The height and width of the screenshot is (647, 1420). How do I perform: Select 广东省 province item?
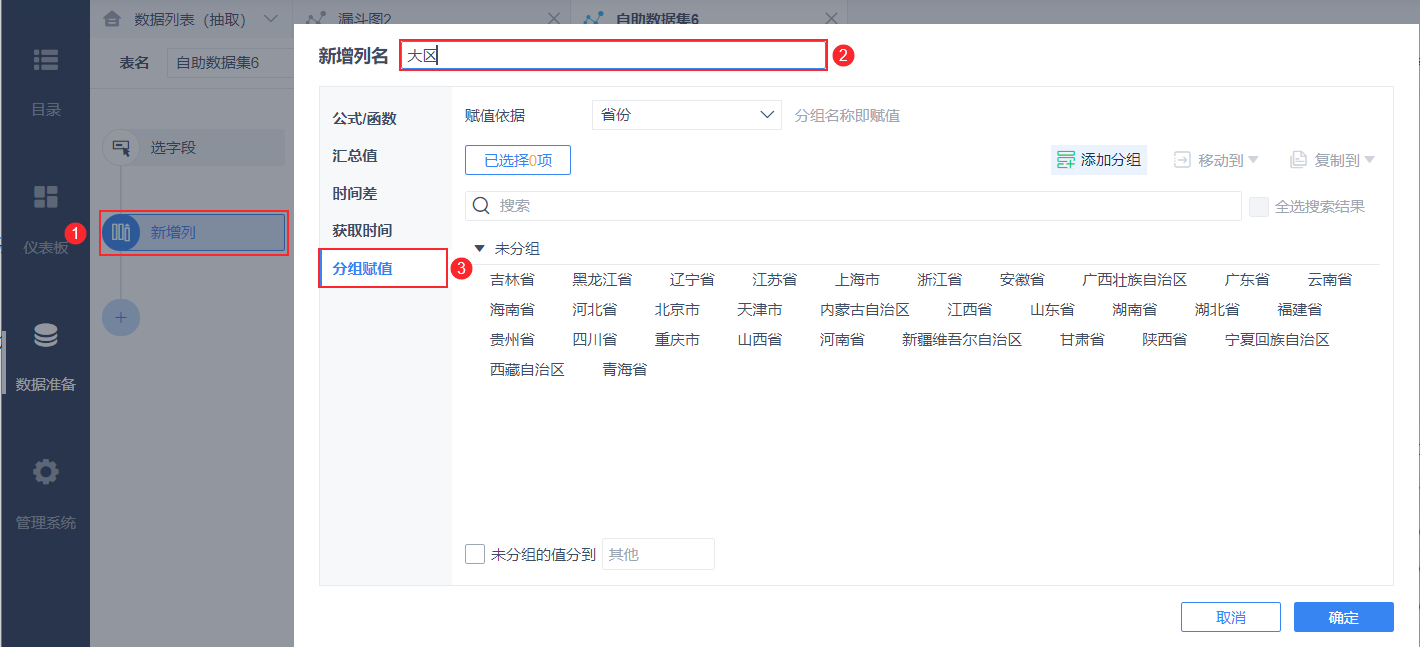[x=1247, y=280]
